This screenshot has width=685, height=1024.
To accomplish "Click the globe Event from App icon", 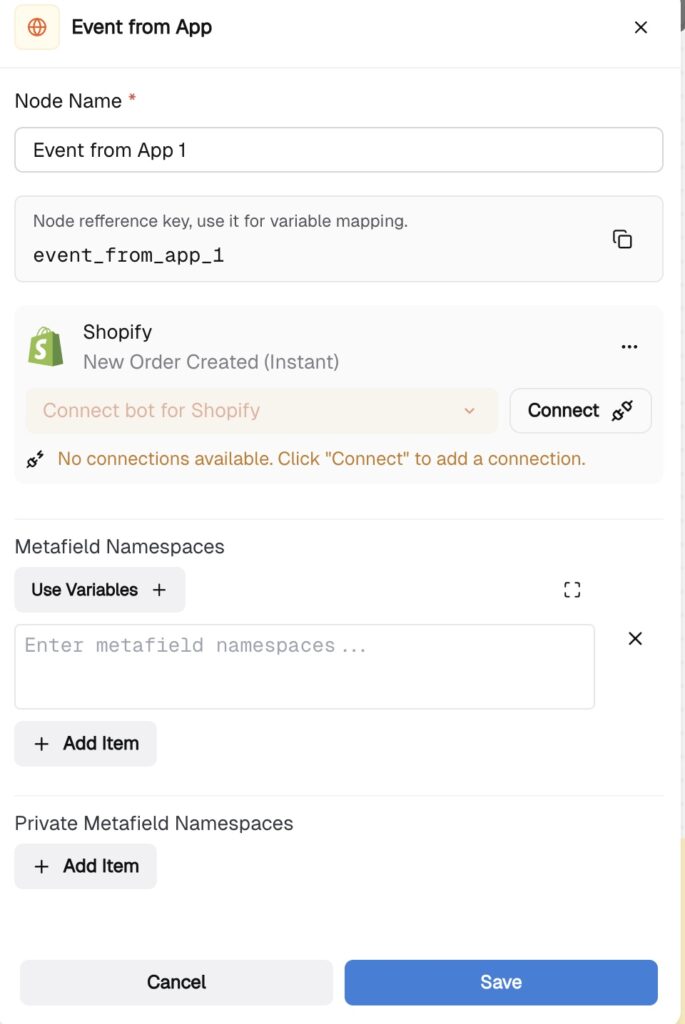I will [x=37, y=27].
